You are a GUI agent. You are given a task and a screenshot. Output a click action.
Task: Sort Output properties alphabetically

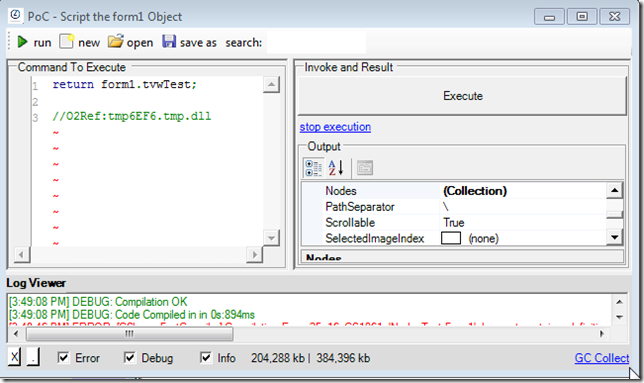click(336, 168)
